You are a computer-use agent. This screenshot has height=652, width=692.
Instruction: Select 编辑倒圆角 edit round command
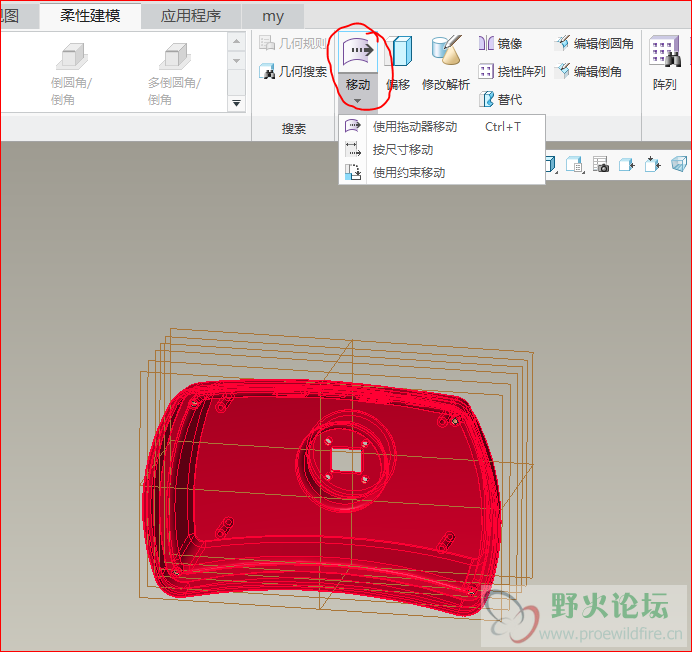coord(594,43)
